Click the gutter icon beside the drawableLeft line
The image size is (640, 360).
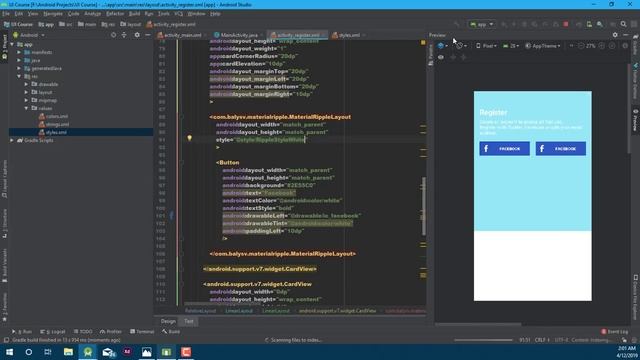click(171, 216)
